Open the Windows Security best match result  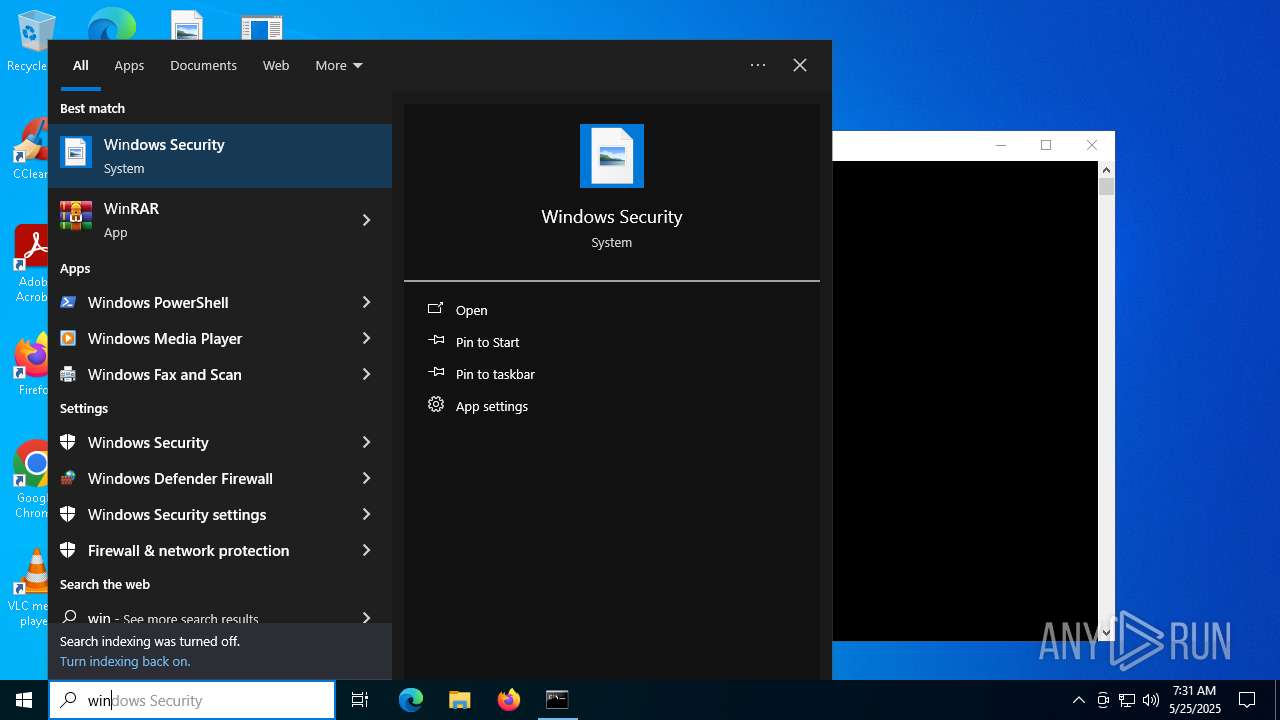pos(220,156)
